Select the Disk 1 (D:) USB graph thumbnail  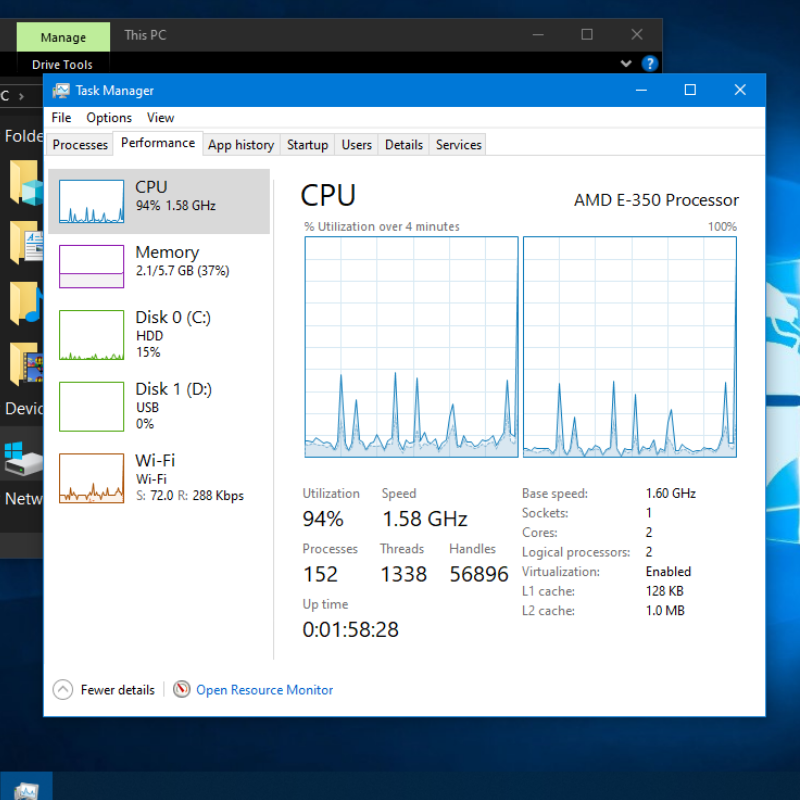point(91,407)
